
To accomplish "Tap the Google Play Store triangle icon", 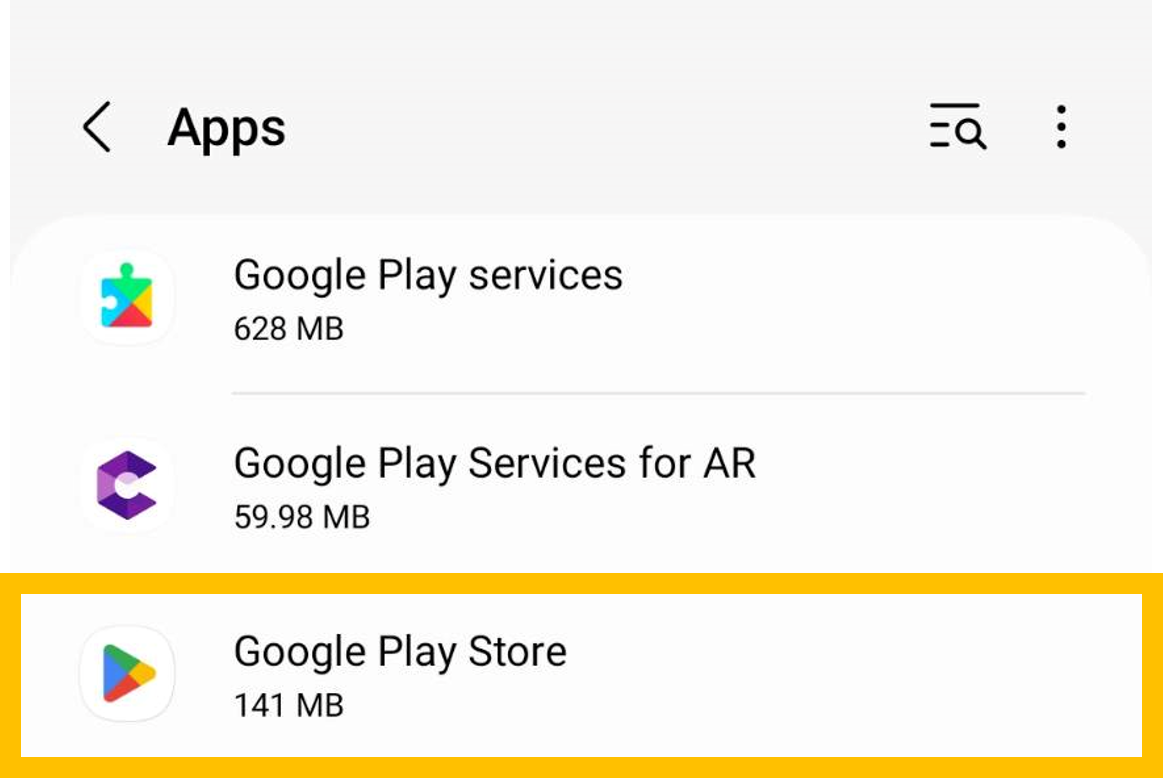I will pyautogui.click(x=127, y=673).
